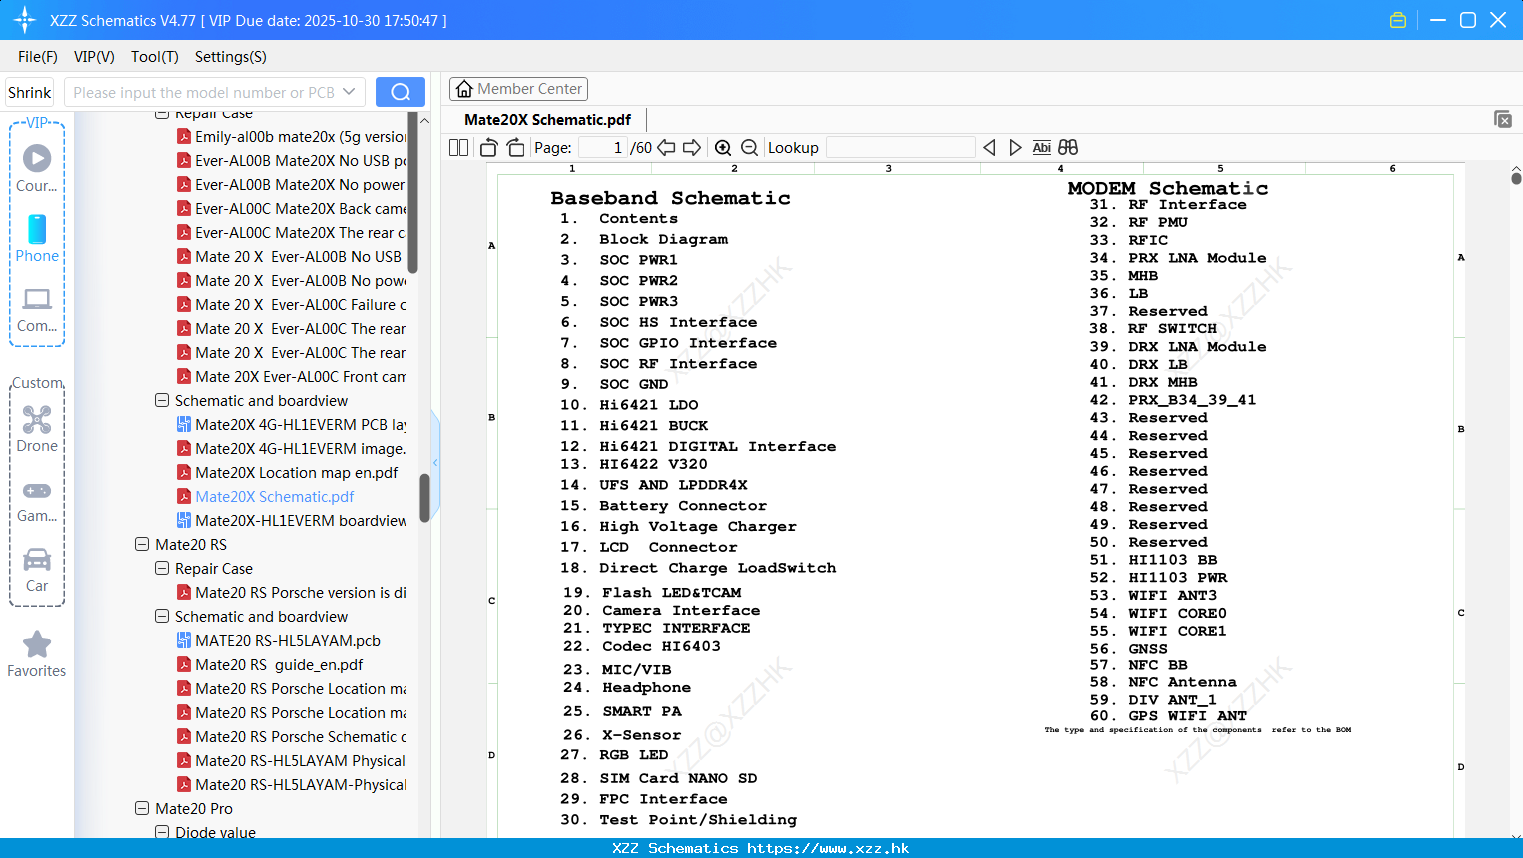Click the Shrink button
This screenshot has height=858, width=1523.
point(30,92)
